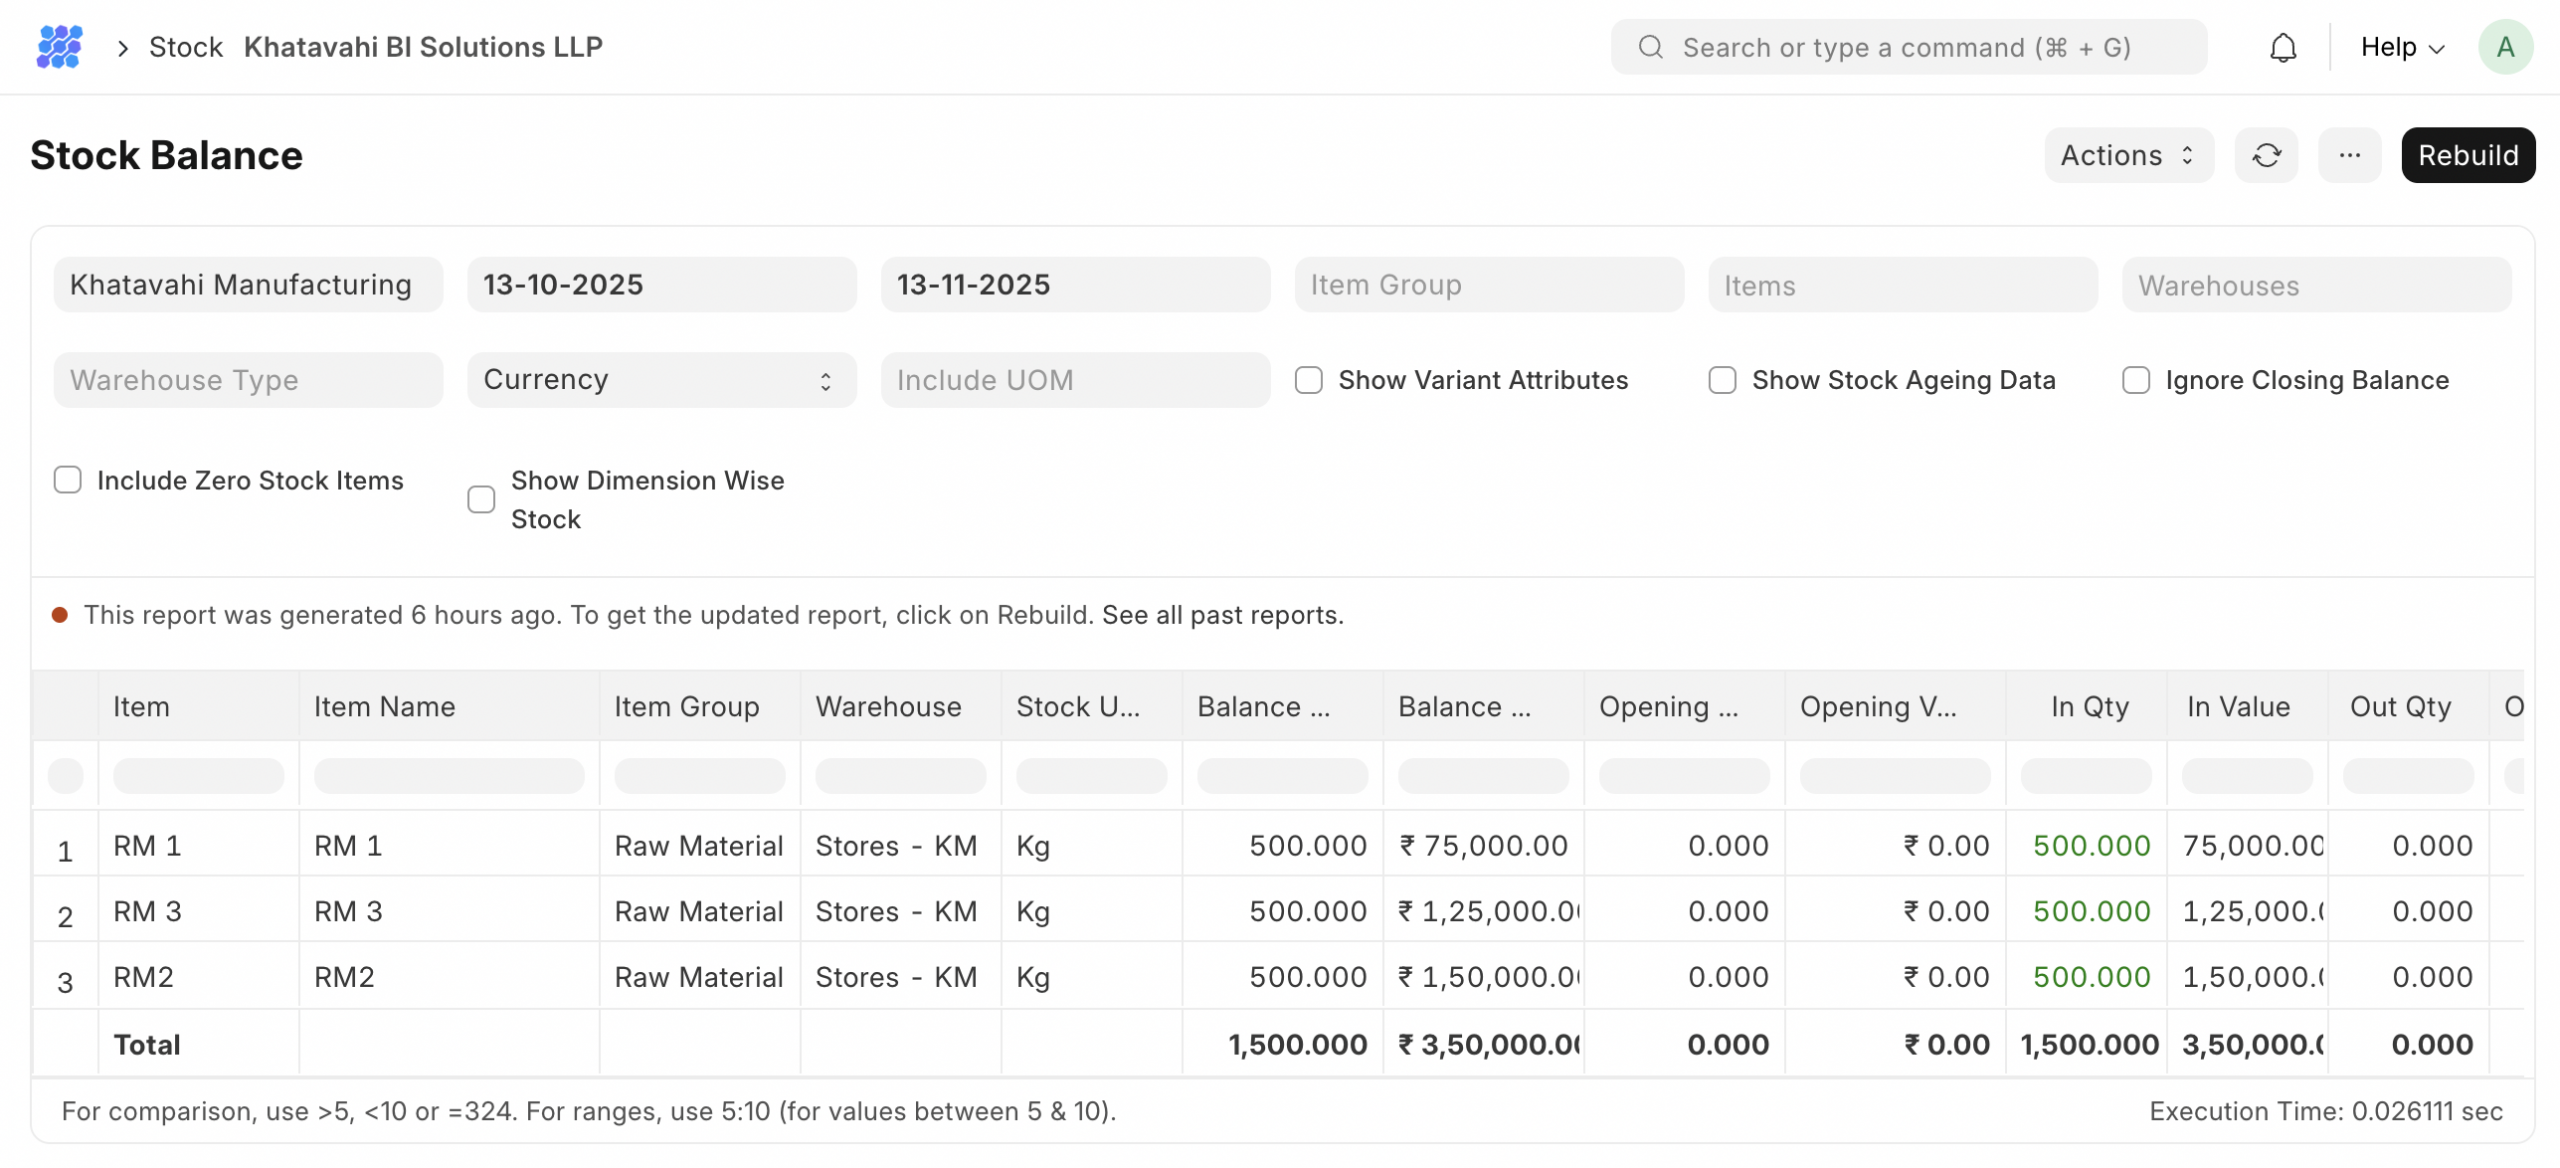The image size is (2560, 1168).
Task: Sort by the In Qty column header
Action: click(2089, 706)
